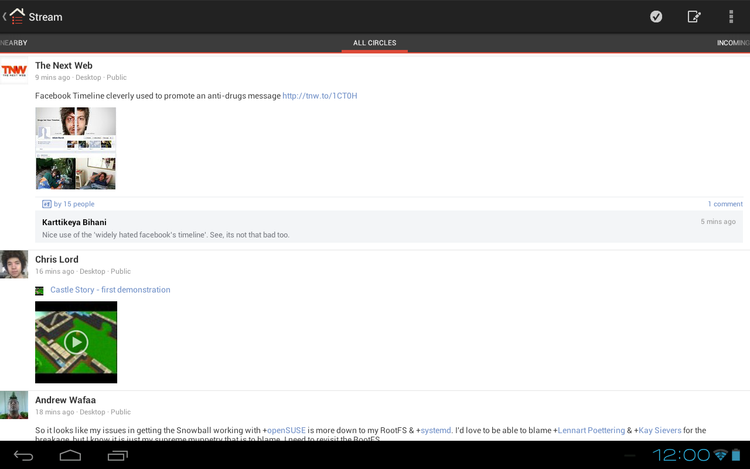Tap the Stream home icon
Image resolution: width=750 pixels, height=469 pixels.
pyautogui.click(x=17, y=16)
